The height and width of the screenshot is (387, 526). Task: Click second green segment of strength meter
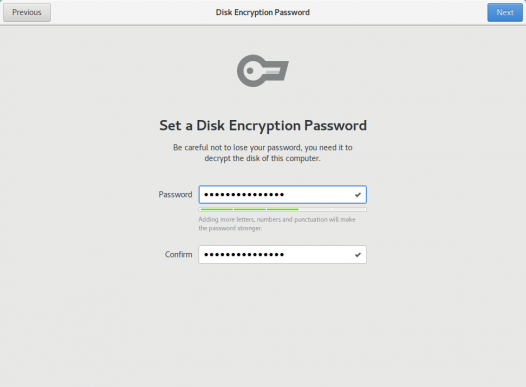[x=250, y=210]
